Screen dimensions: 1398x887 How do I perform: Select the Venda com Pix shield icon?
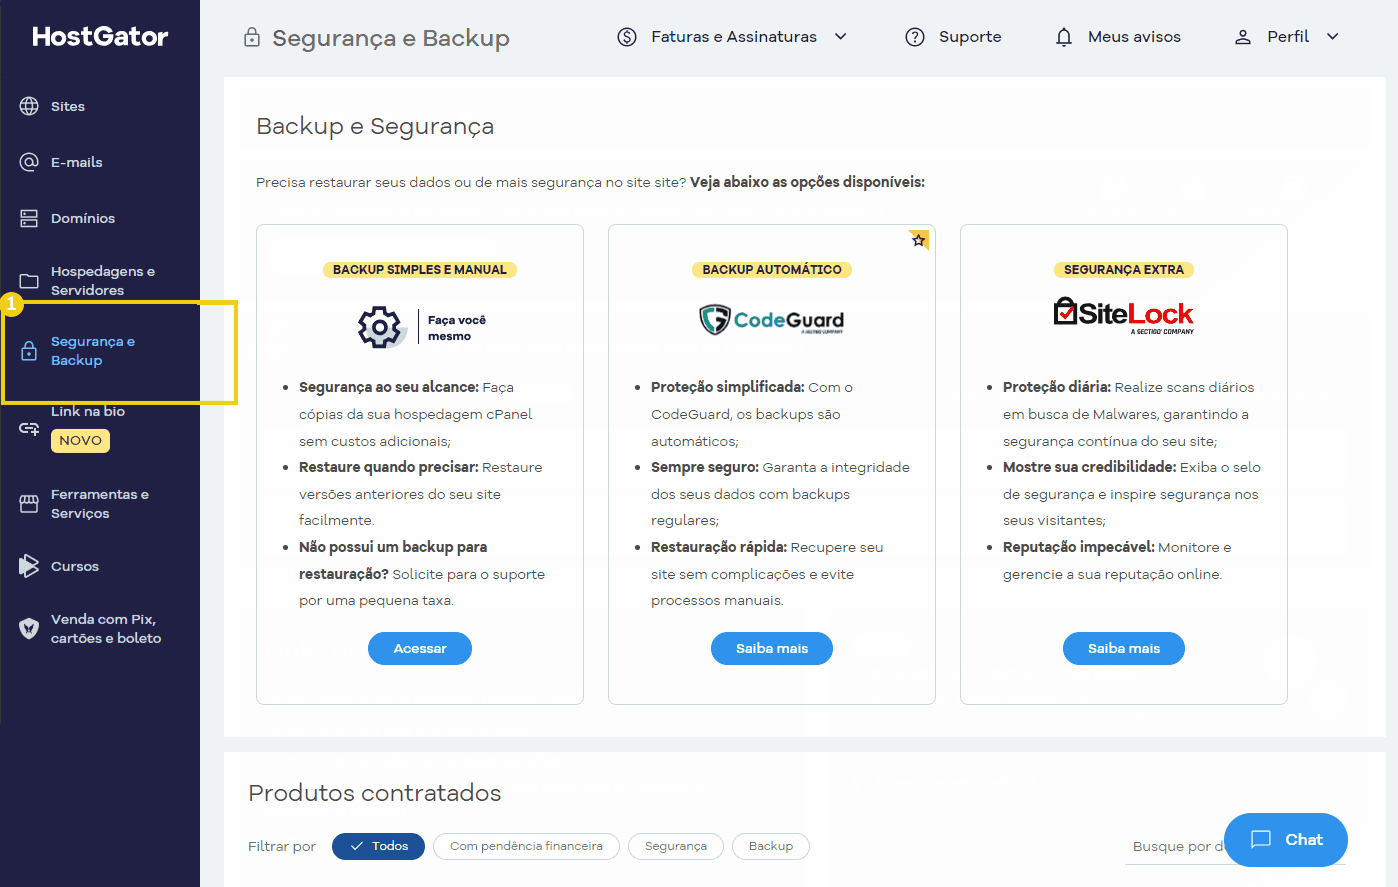(29, 629)
